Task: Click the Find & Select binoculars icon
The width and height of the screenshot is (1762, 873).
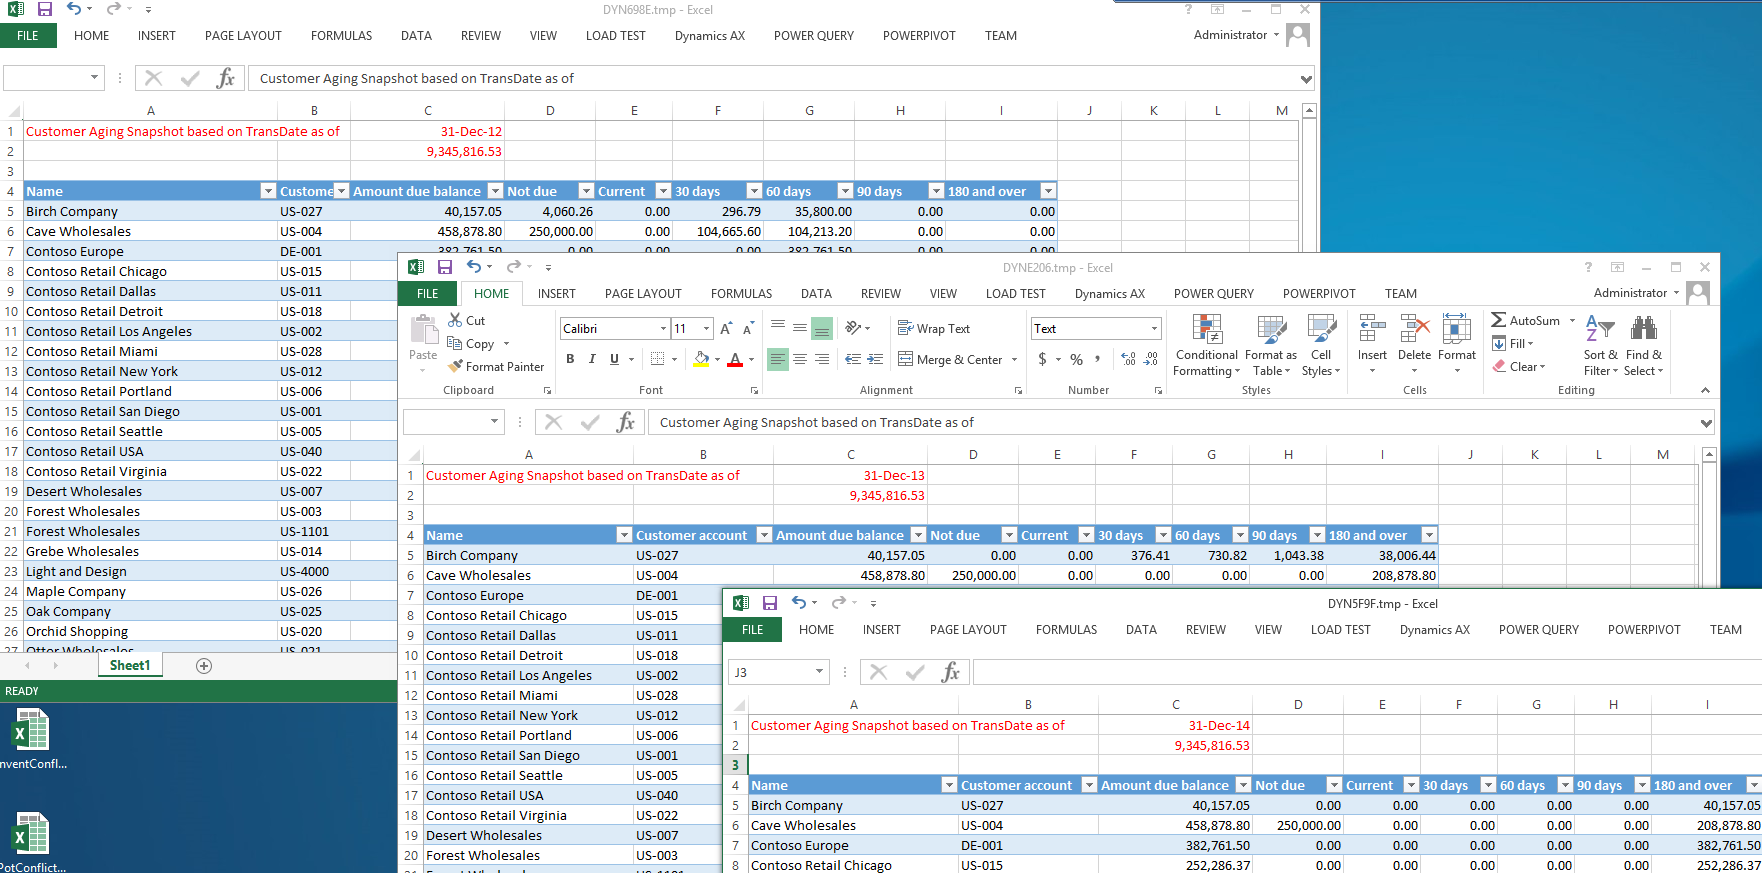Action: point(1643,328)
